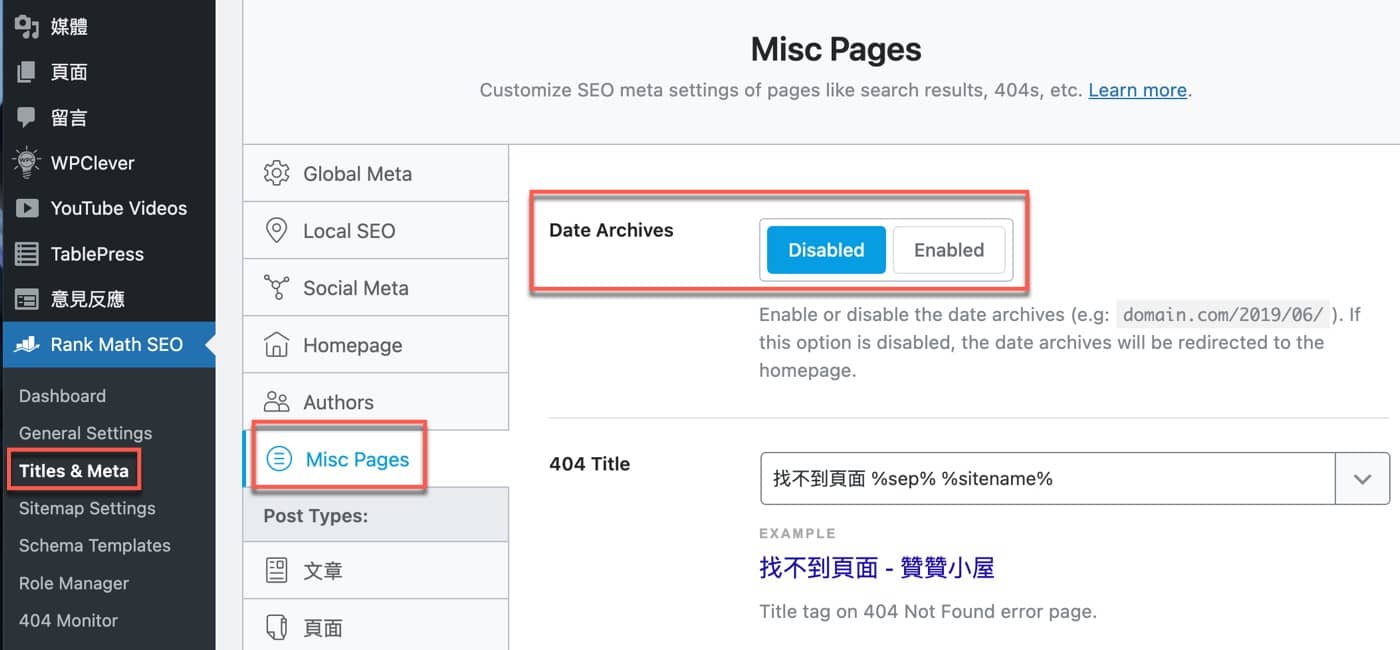The width and height of the screenshot is (1400, 650).
Task: Open Rank Math General Settings
Action: point(85,433)
